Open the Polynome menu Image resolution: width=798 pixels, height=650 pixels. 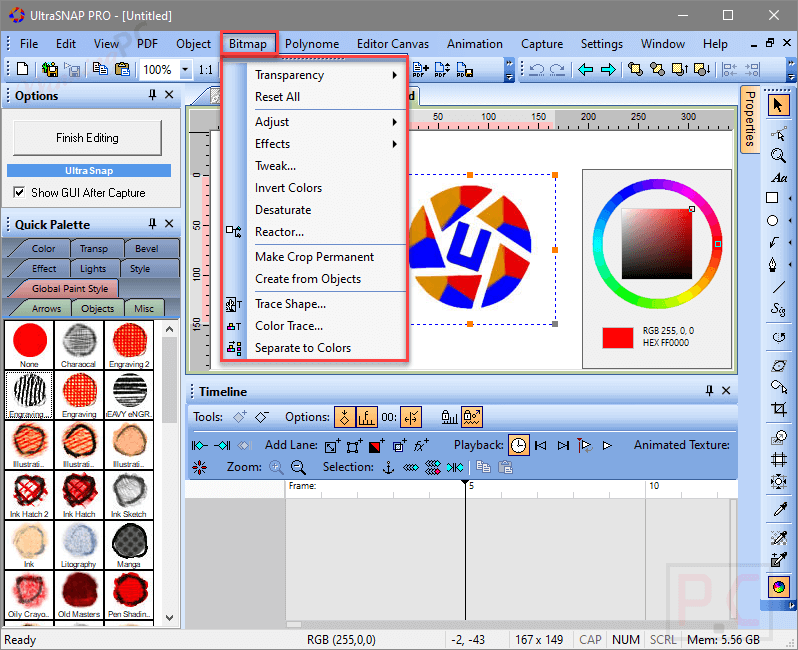tap(312, 44)
